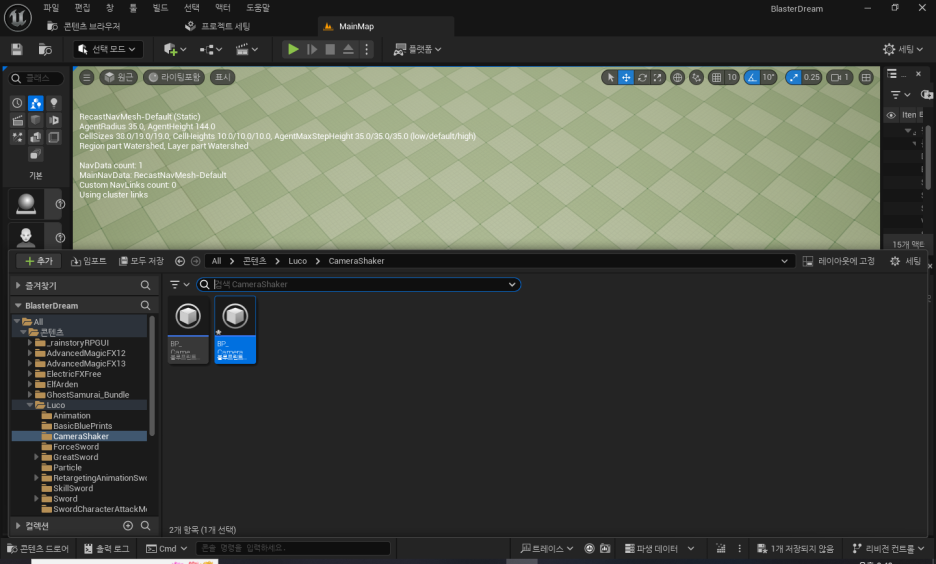Viewport: 936px width, 564px height.
Task: Click the 표시 show flags button
Action: [x=223, y=77]
